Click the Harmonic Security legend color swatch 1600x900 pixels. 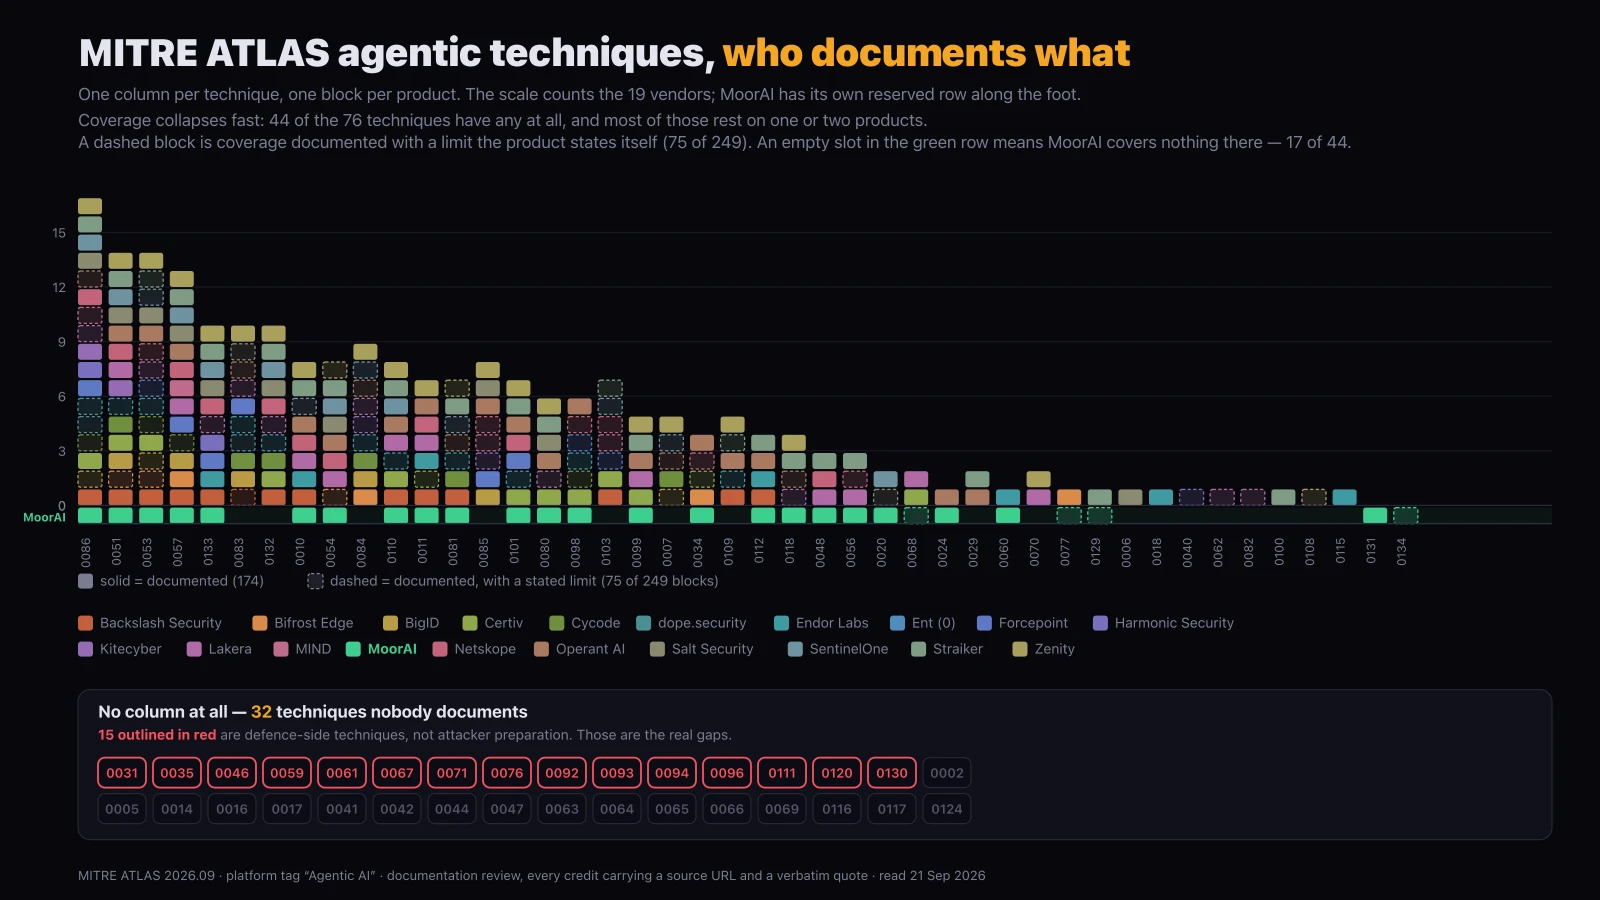pos(1101,623)
